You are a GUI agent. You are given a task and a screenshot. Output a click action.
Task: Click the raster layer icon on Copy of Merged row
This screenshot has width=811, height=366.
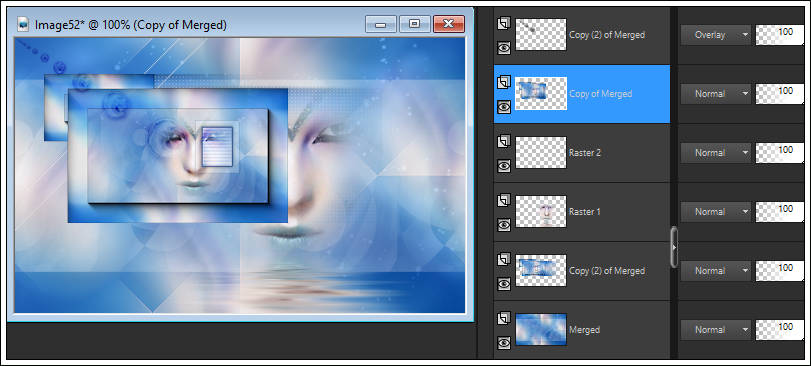click(504, 82)
